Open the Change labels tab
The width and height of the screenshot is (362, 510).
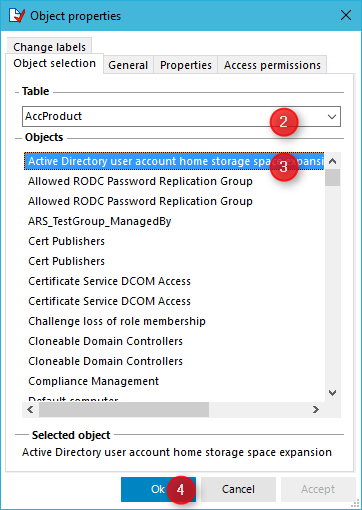coord(49,46)
